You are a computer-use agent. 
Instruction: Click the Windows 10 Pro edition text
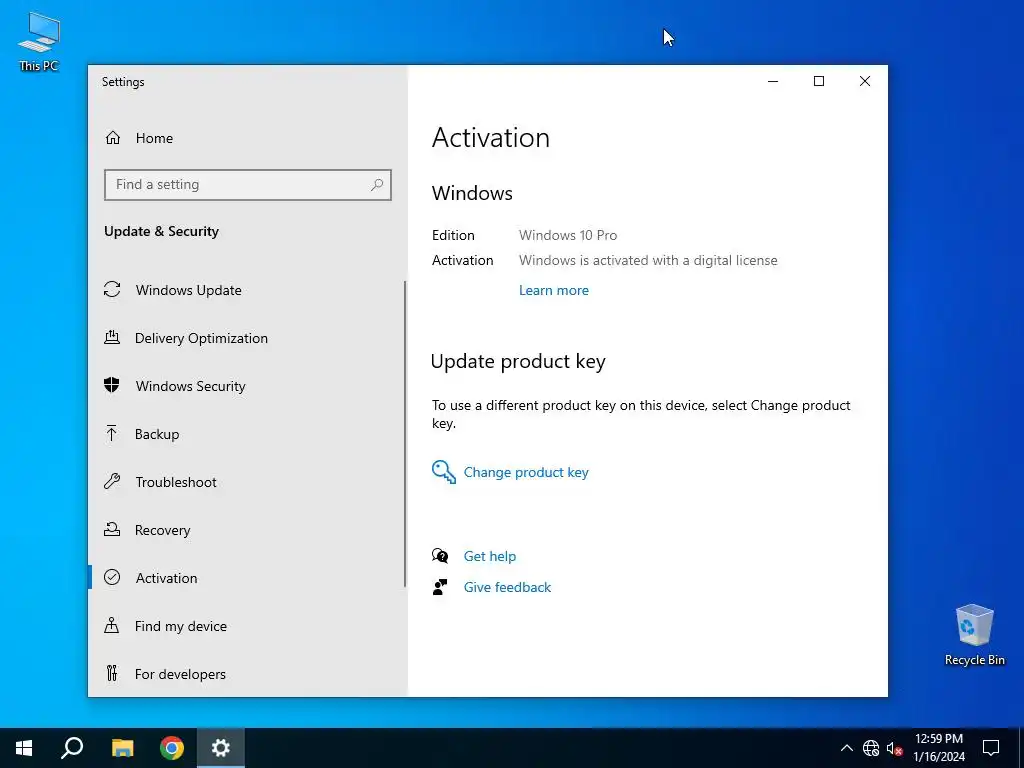pos(568,235)
